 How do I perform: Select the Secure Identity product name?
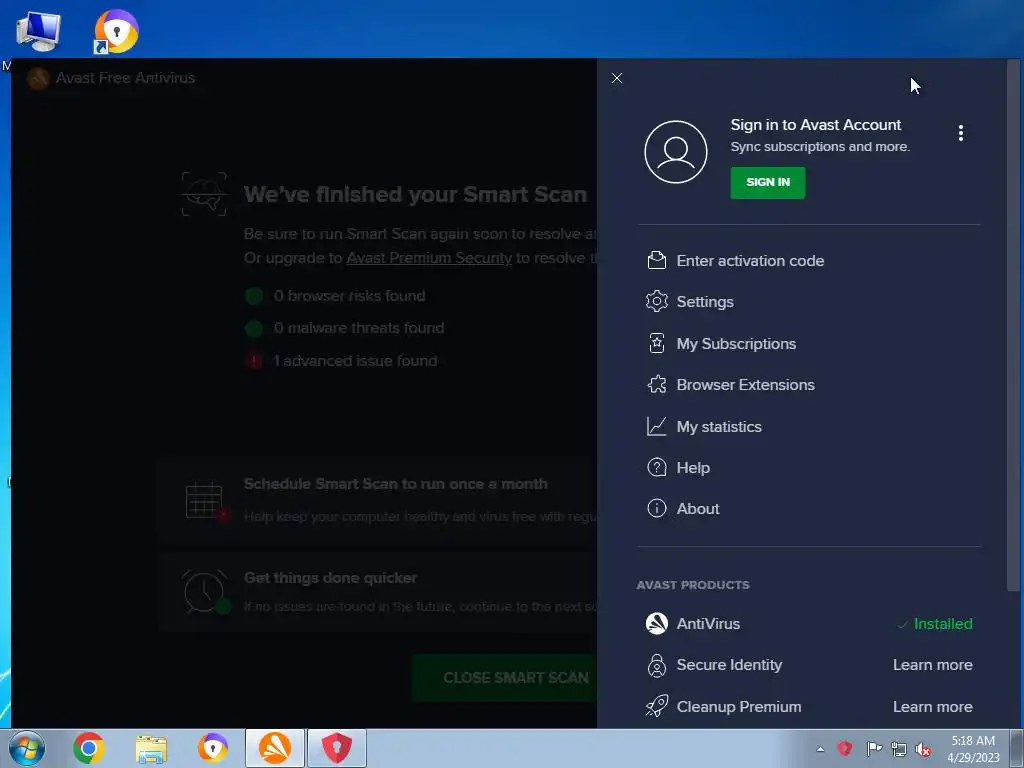[729, 665]
